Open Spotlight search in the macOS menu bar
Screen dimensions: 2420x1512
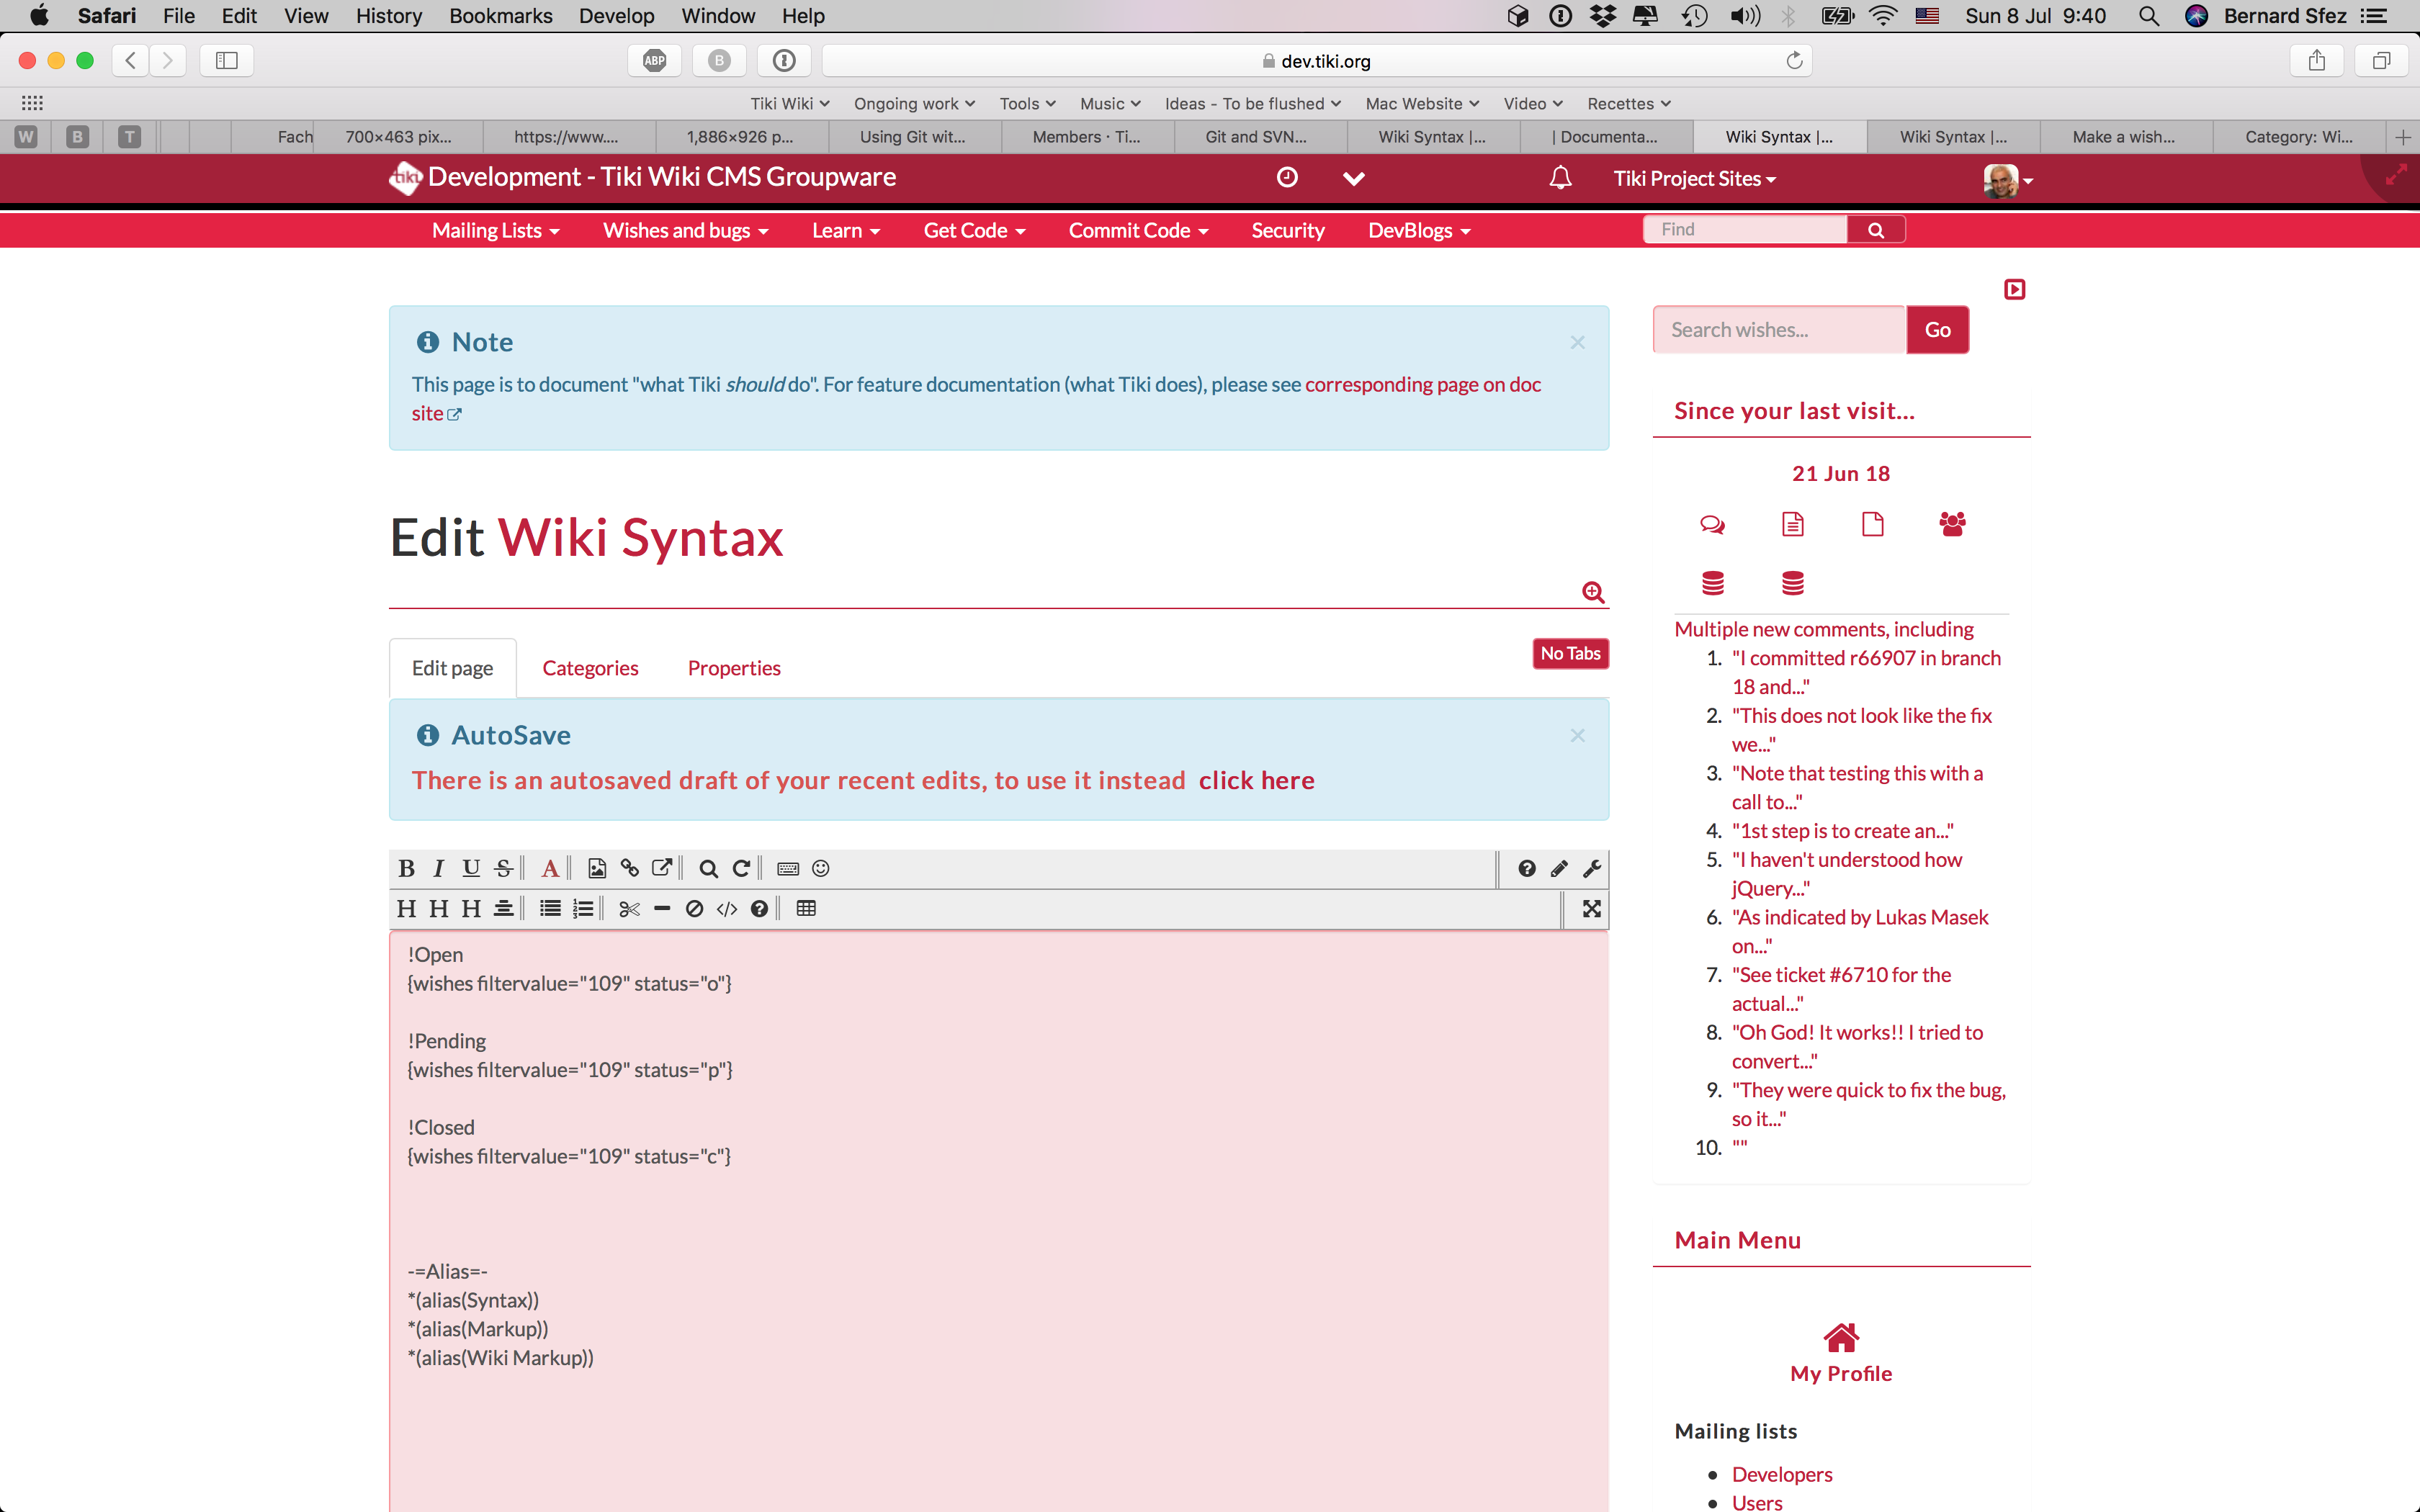2149,16
